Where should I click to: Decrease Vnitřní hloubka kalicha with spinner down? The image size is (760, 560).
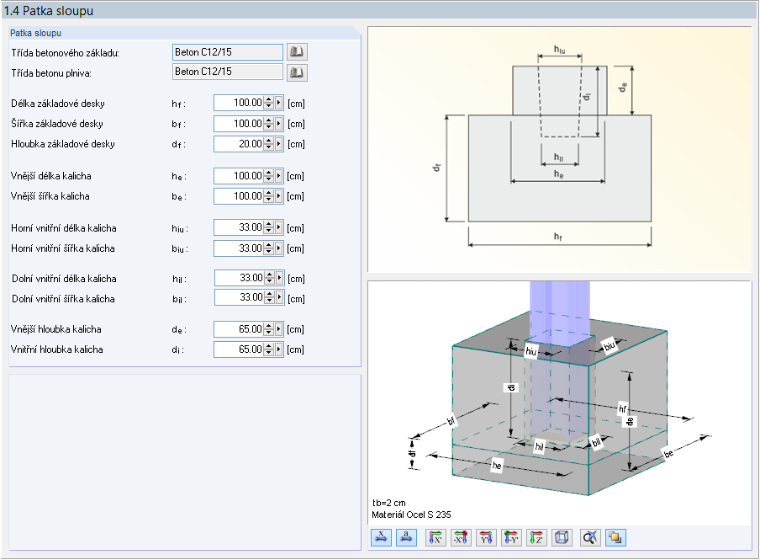(x=269, y=352)
